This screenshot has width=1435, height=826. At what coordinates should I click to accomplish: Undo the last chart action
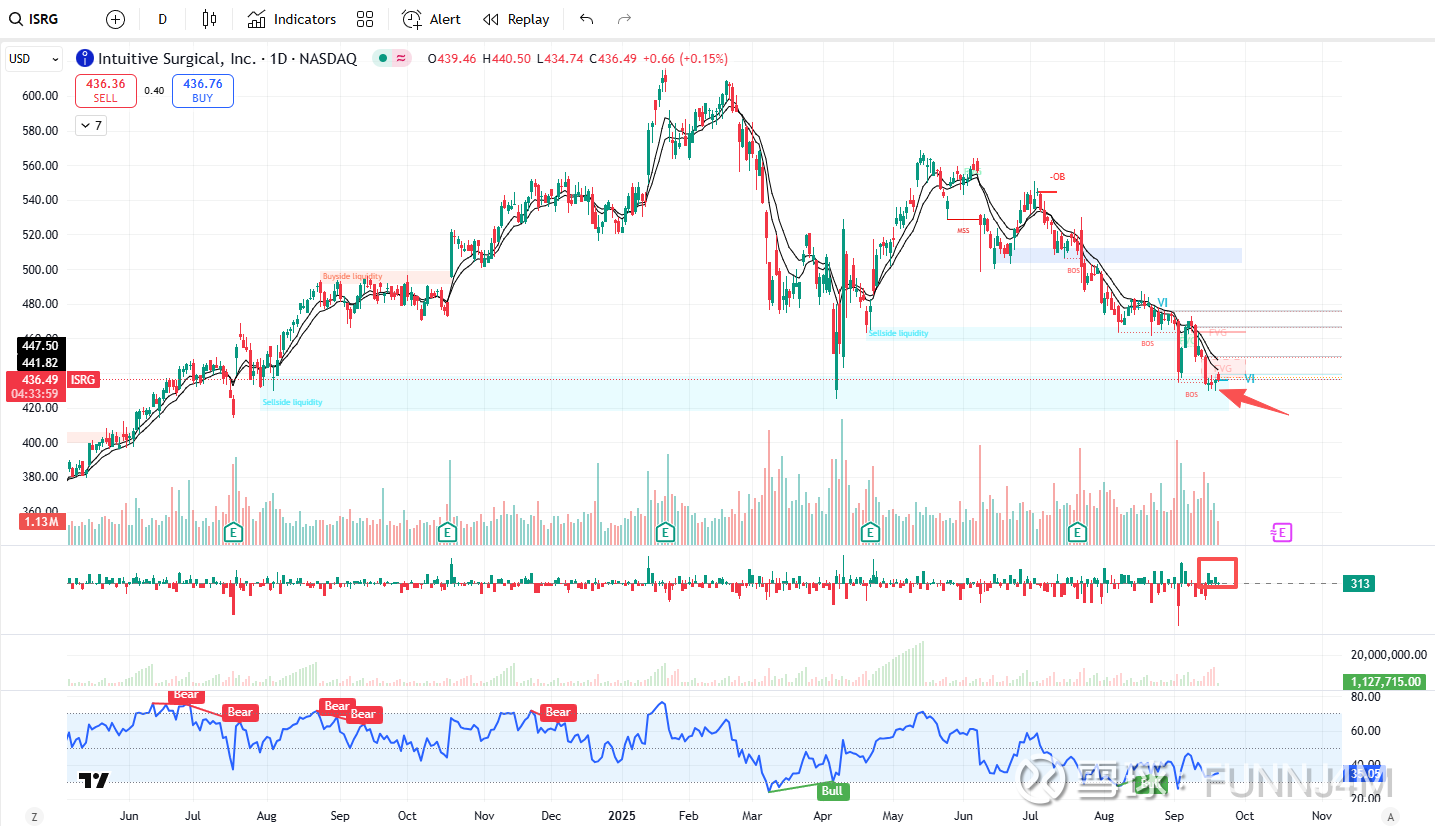point(586,19)
